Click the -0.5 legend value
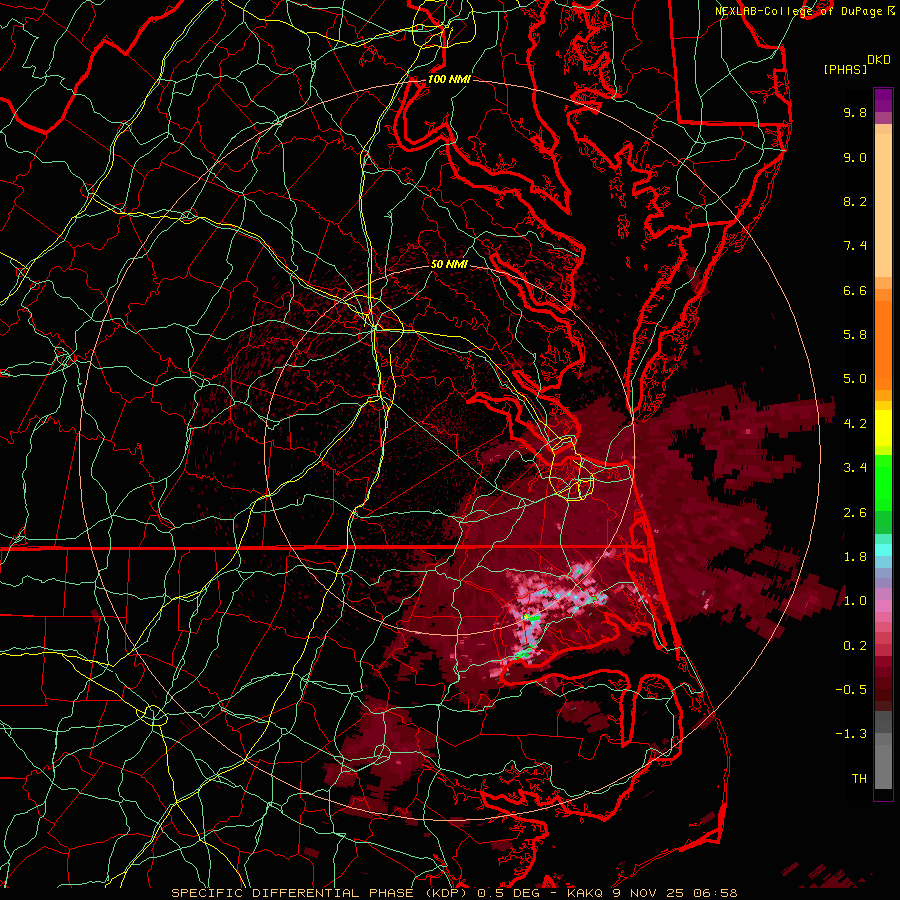900x900 pixels. [851, 690]
